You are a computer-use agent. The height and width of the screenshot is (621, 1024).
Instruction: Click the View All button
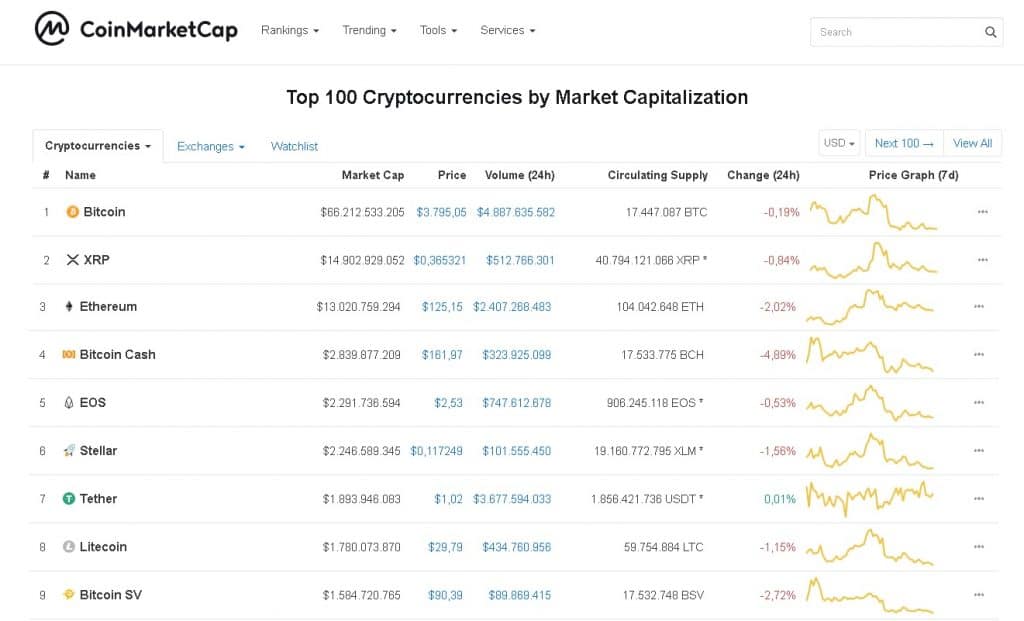pos(972,143)
